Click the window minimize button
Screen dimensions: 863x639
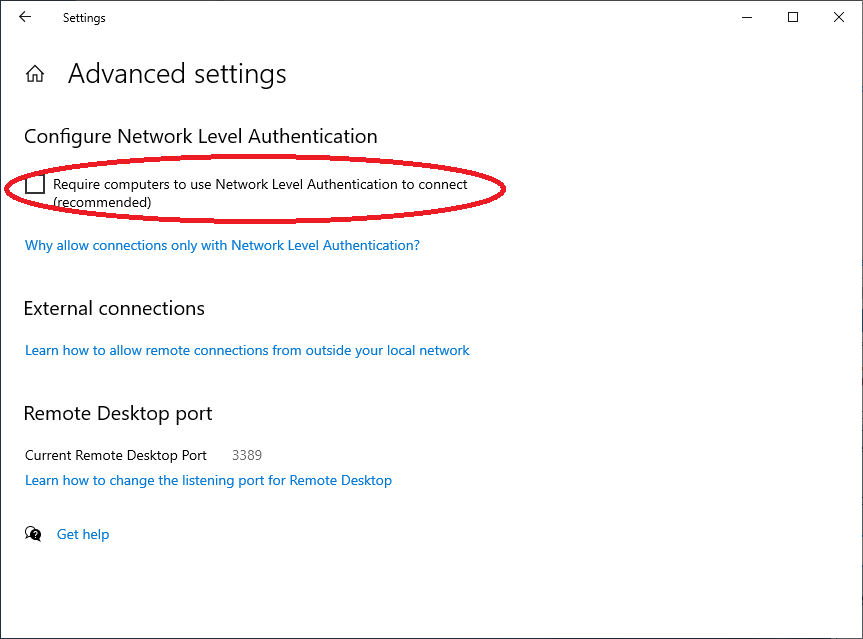(x=747, y=17)
